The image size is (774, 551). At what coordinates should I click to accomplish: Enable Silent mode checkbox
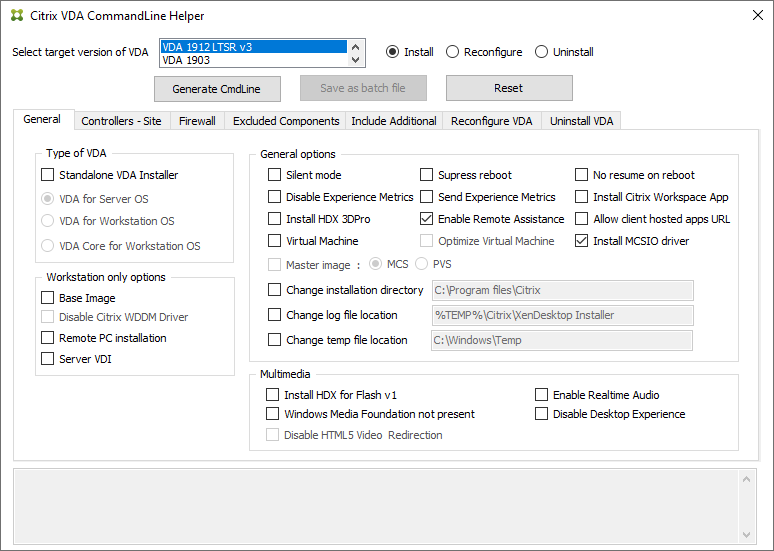click(x=274, y=175)
